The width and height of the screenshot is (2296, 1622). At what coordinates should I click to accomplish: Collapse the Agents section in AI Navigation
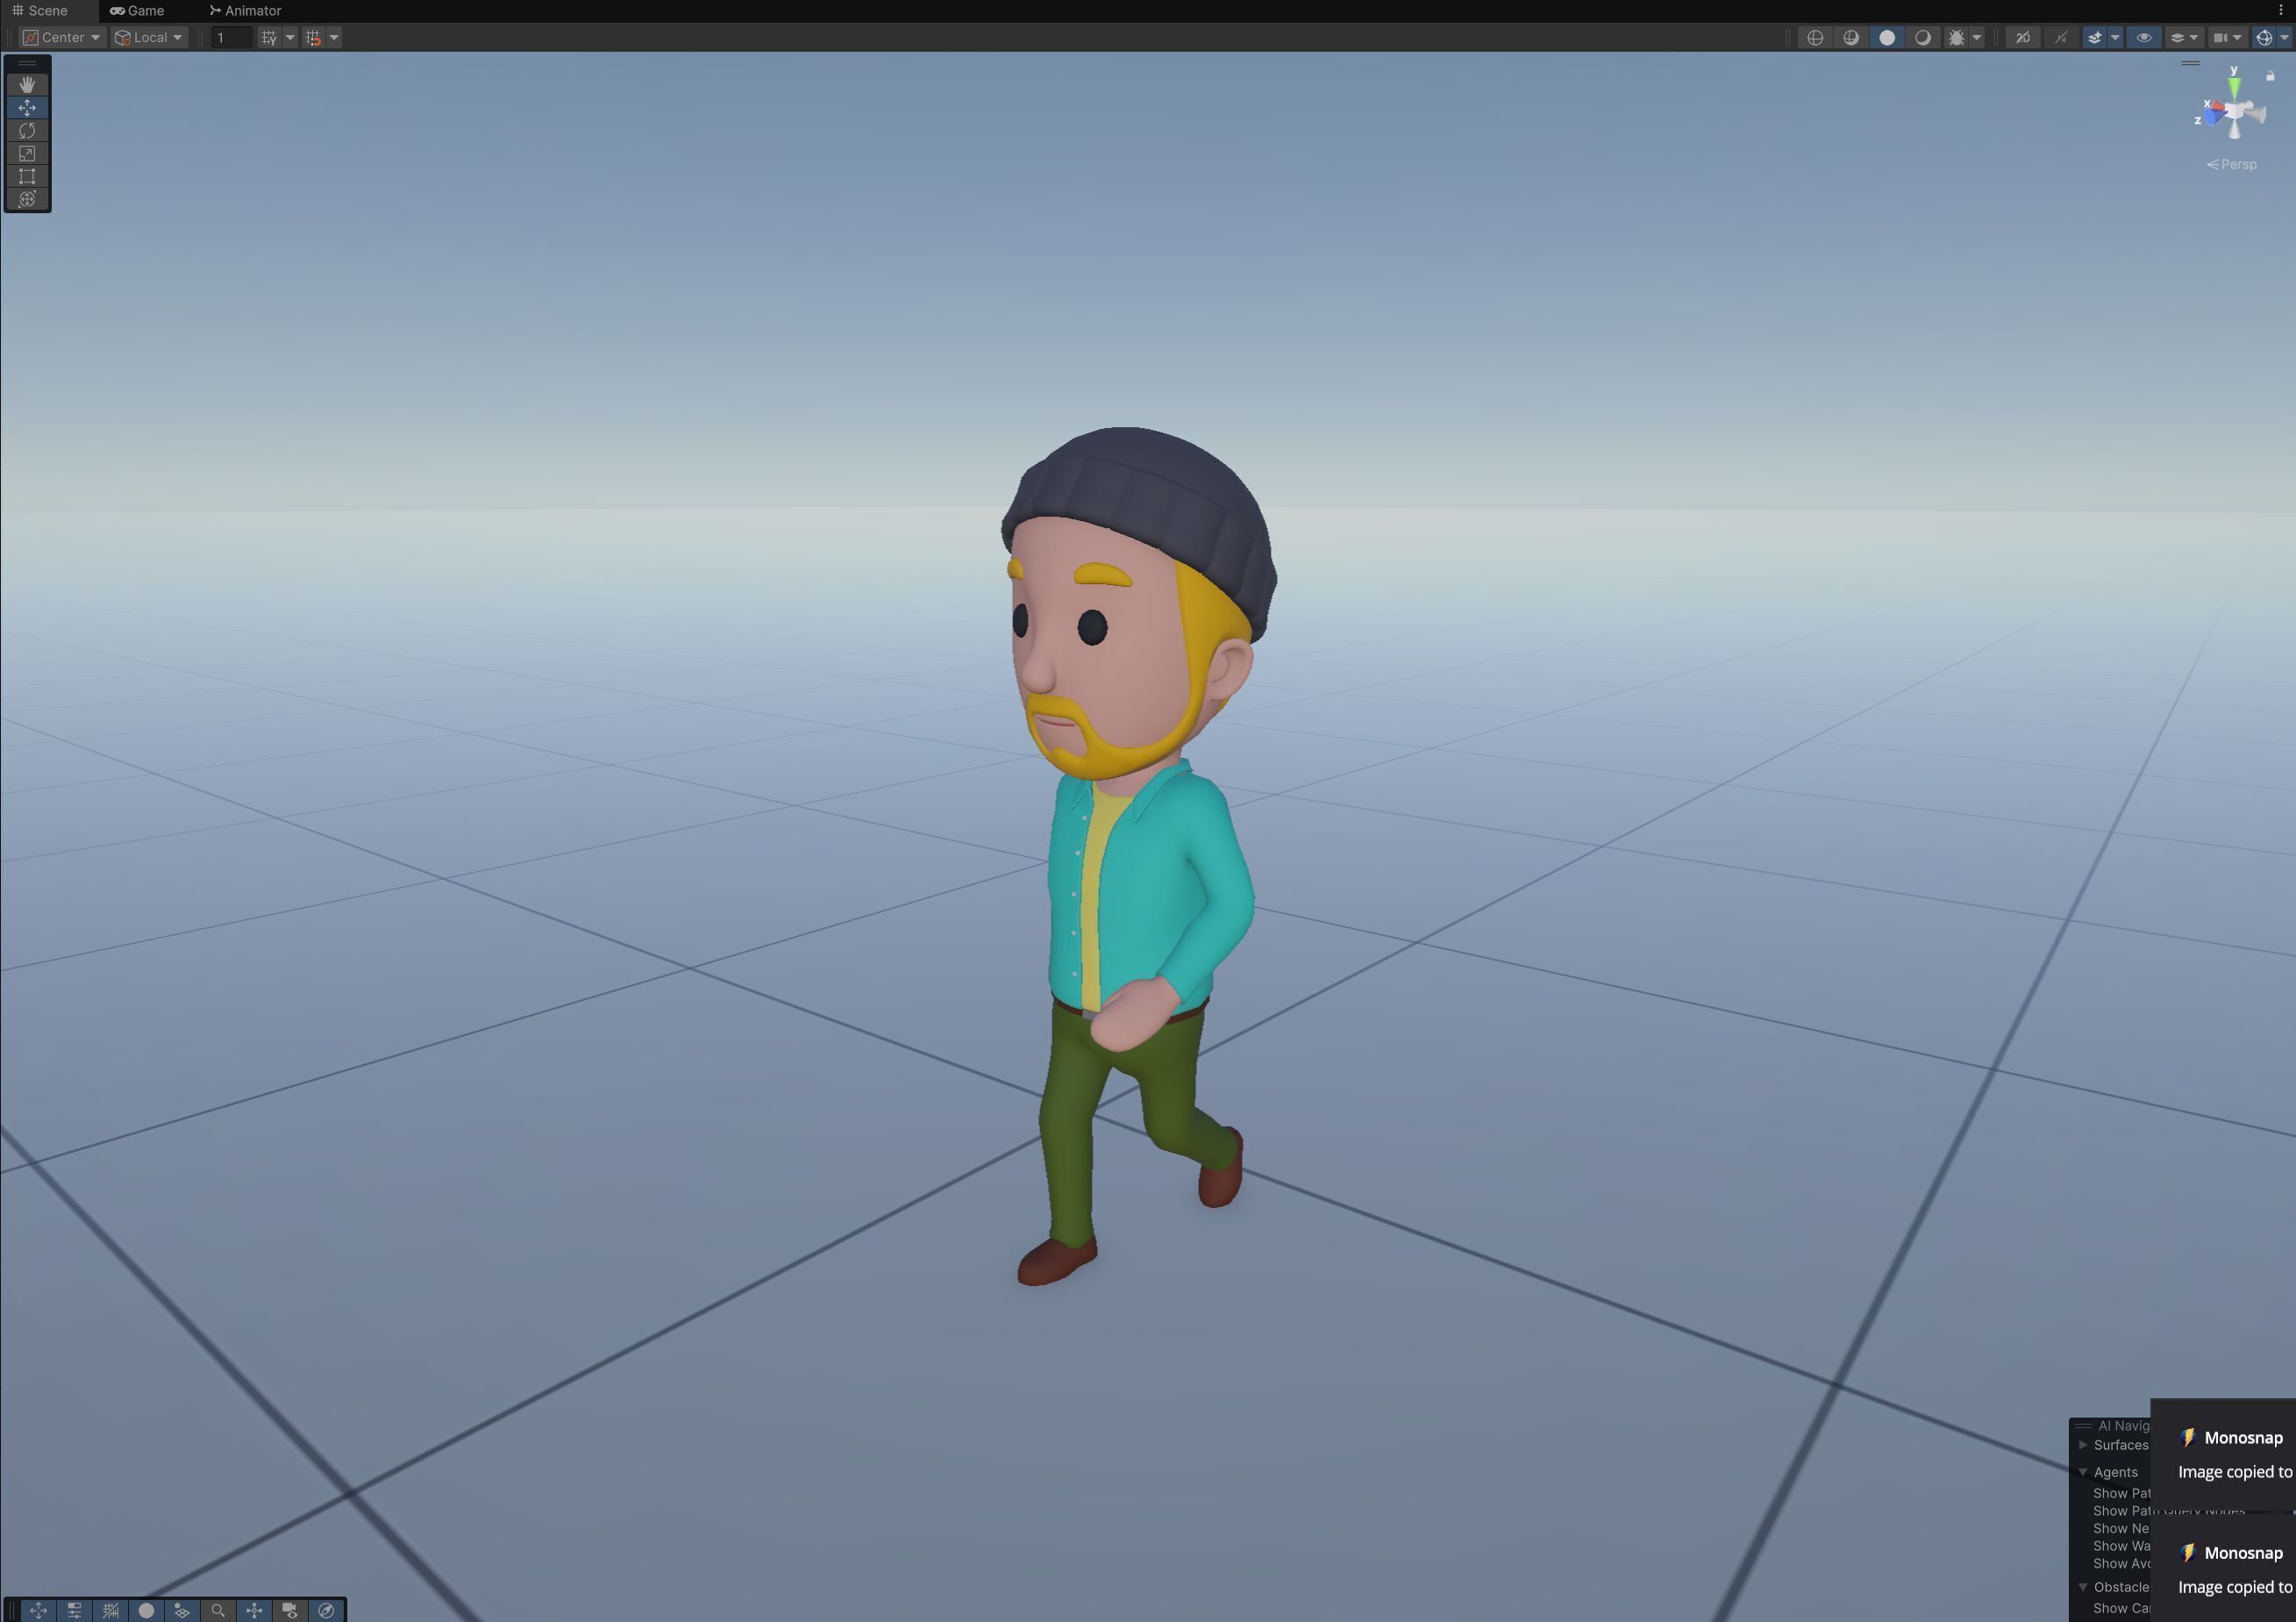[x=2083, y=1472]
